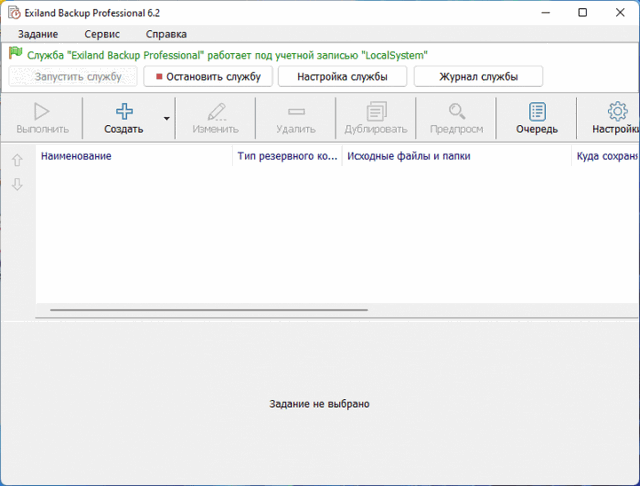Open the Справка menu
This screenshot has height=486, width=640.
click(166, 34)
